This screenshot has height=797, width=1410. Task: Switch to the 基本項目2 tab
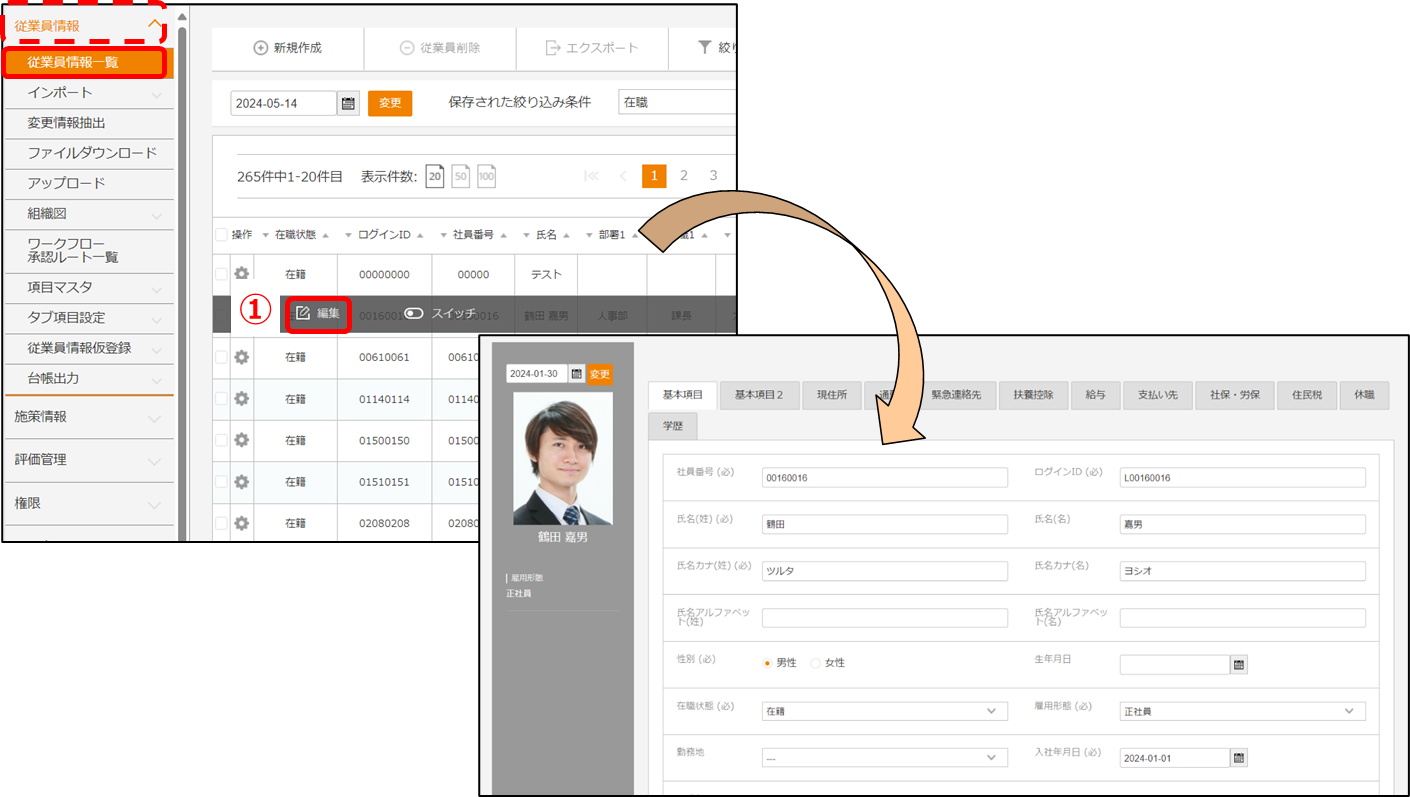pyautogui.click(x=758, y=395)
